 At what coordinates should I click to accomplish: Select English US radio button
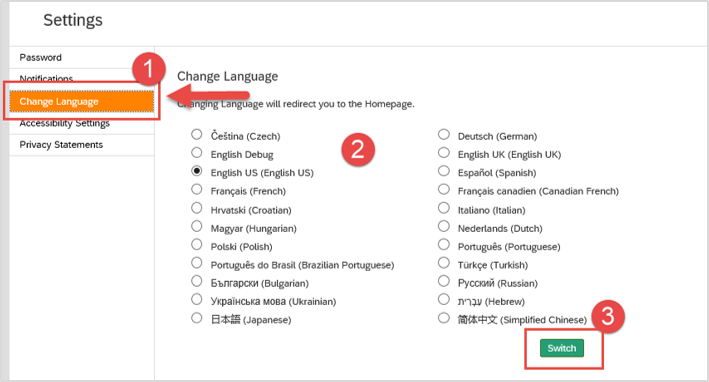(196, 171)
